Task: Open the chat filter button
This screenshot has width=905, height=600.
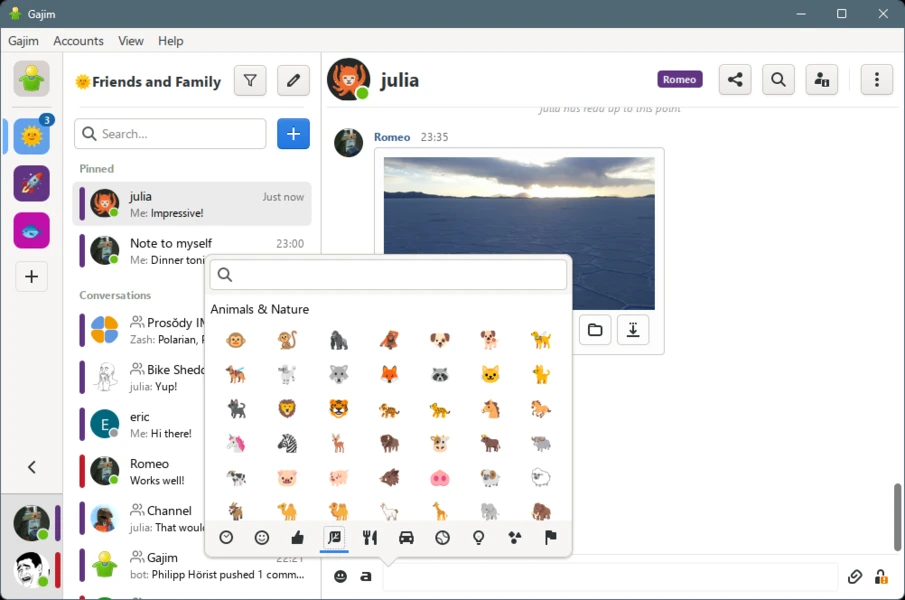Action: click(x=250, y=81)
